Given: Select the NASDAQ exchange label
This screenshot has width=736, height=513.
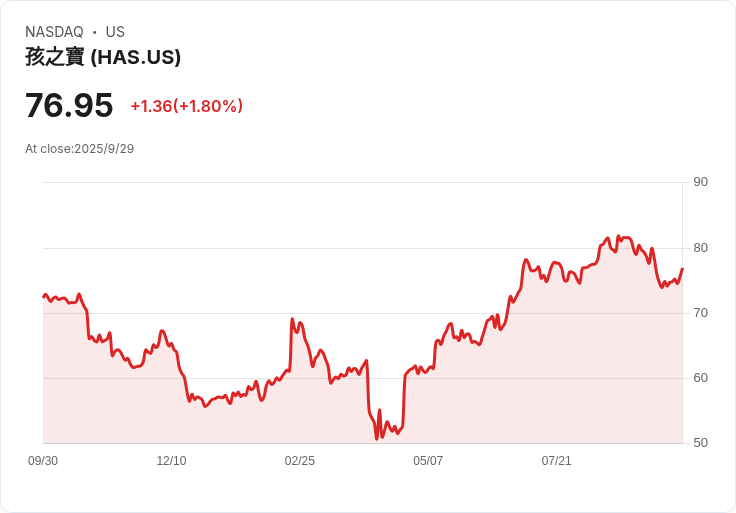Looking at the screenshot, I should pos(54,32).
